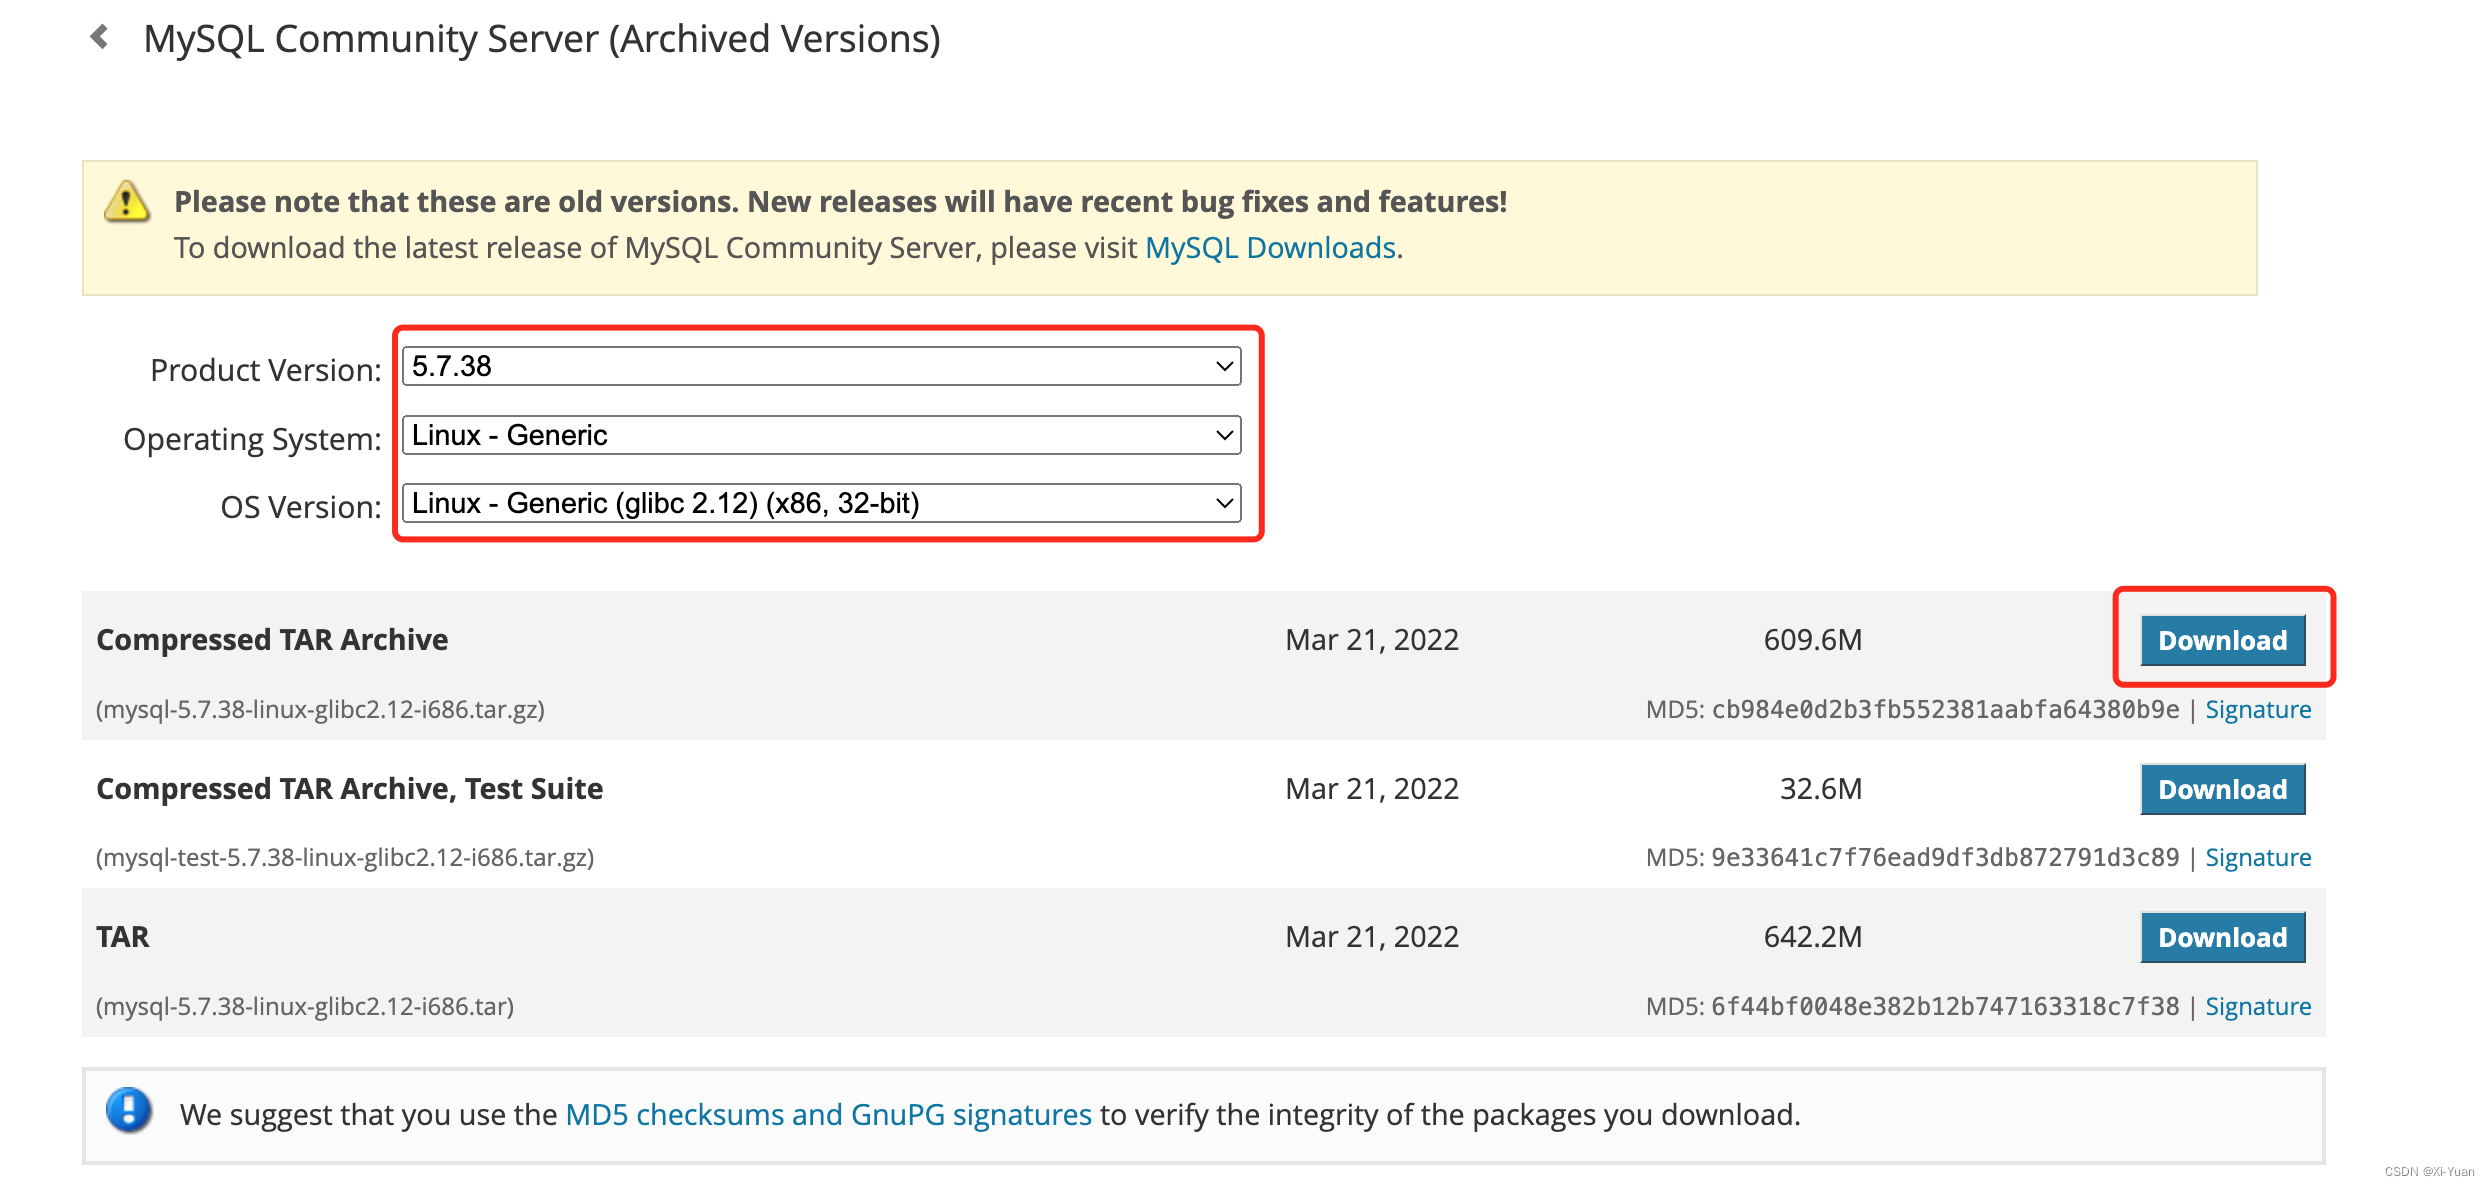Click the MD5 hash cb984e0d2b3fb552381aabfa64380b9e
The width and height of the screenshot is (2490, 1186).
(1945, 709)
